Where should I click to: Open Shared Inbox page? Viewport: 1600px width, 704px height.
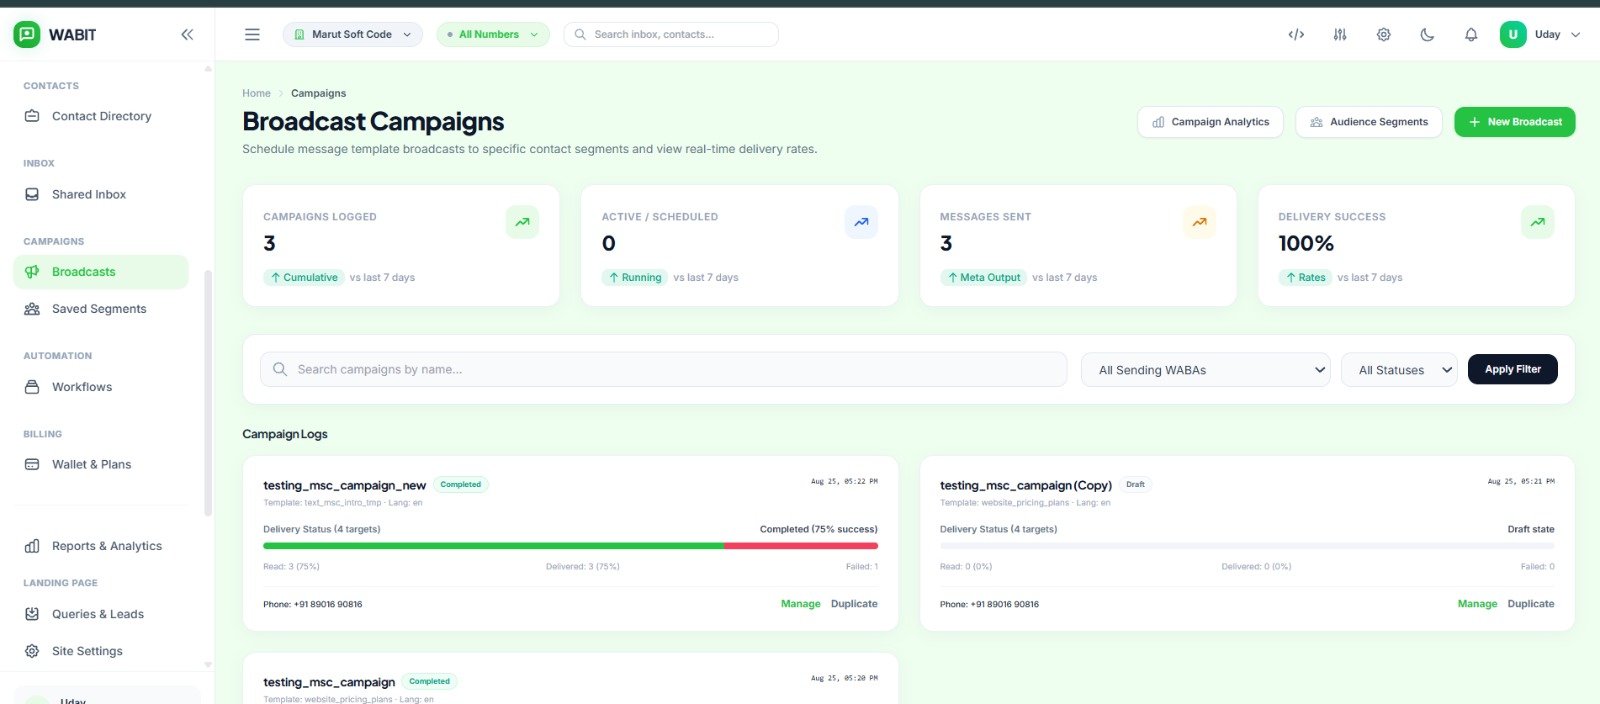click(101, 194)
